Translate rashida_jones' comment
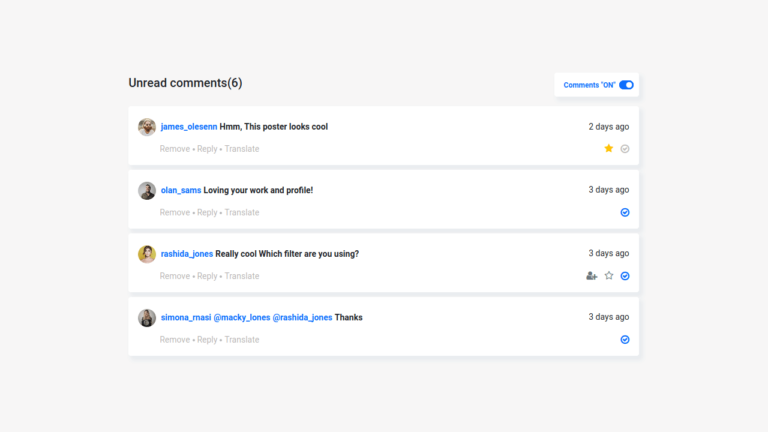 (242, 276)
